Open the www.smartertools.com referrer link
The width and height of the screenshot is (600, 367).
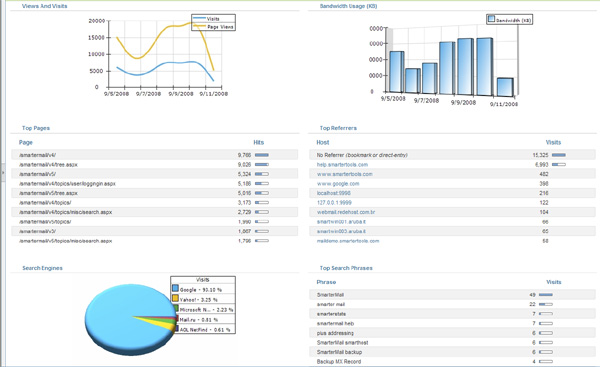click(x=344, y=174)
